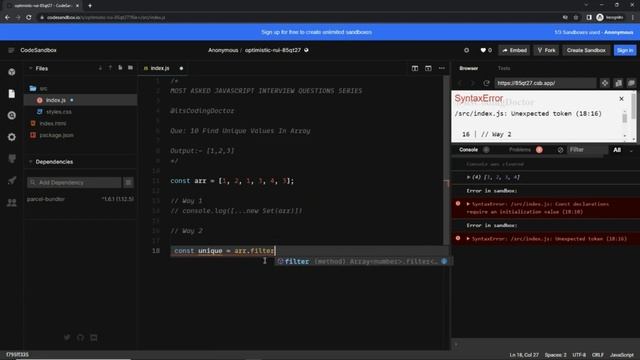Select the Problems tab
This screenshot has height=360, width=640.
point(520,150)
